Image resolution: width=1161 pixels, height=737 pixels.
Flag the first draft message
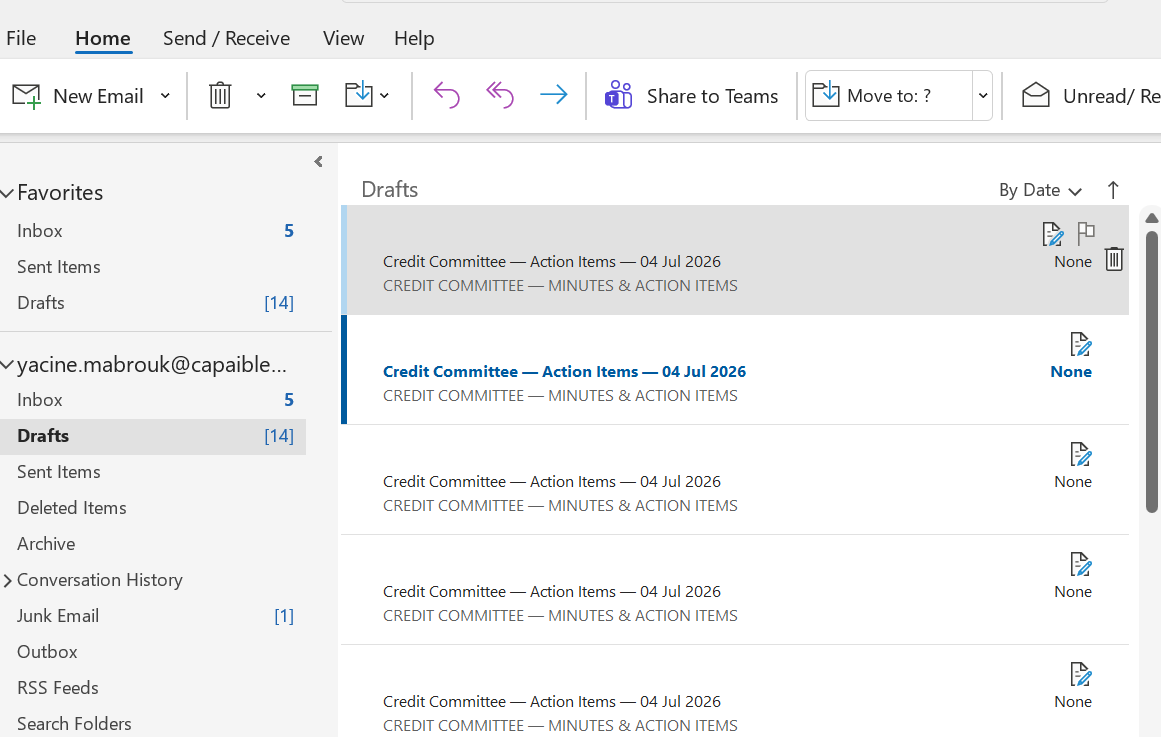(x=1086, y=233)
